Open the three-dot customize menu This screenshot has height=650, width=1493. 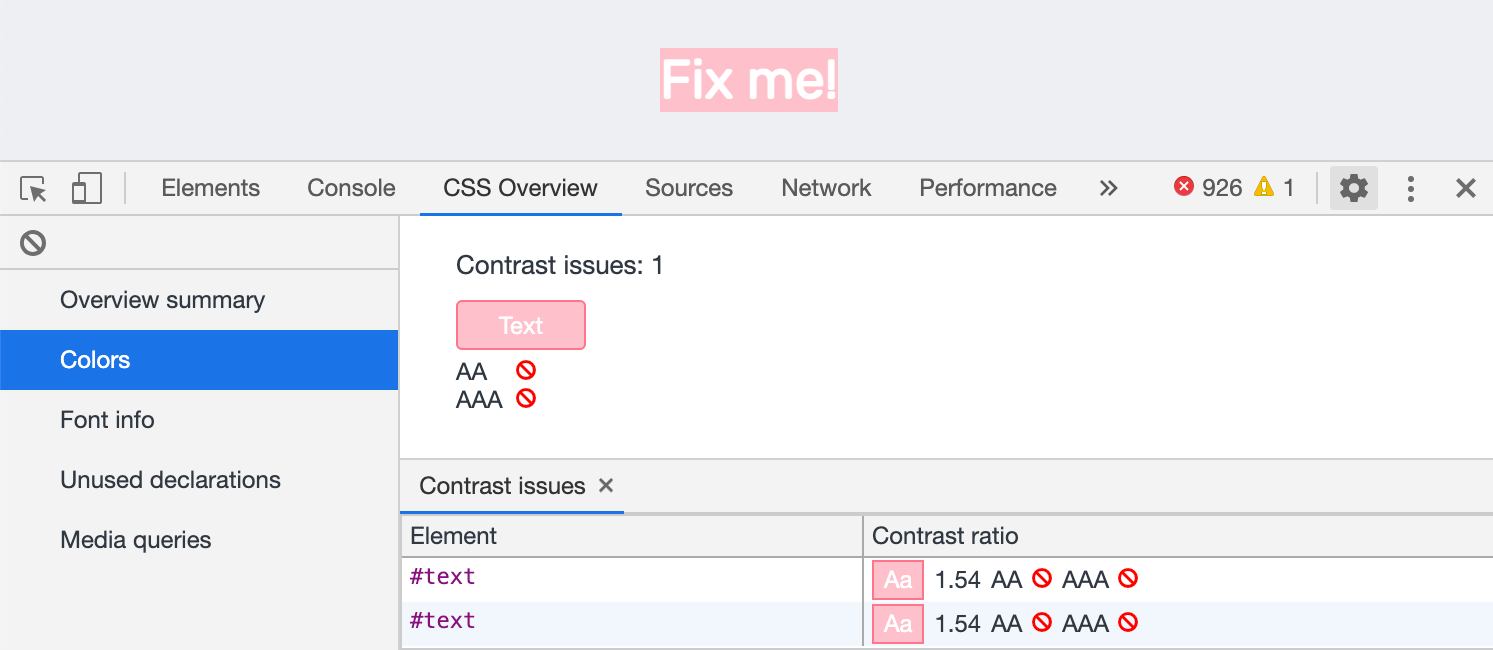click(x=1410, y=188)
